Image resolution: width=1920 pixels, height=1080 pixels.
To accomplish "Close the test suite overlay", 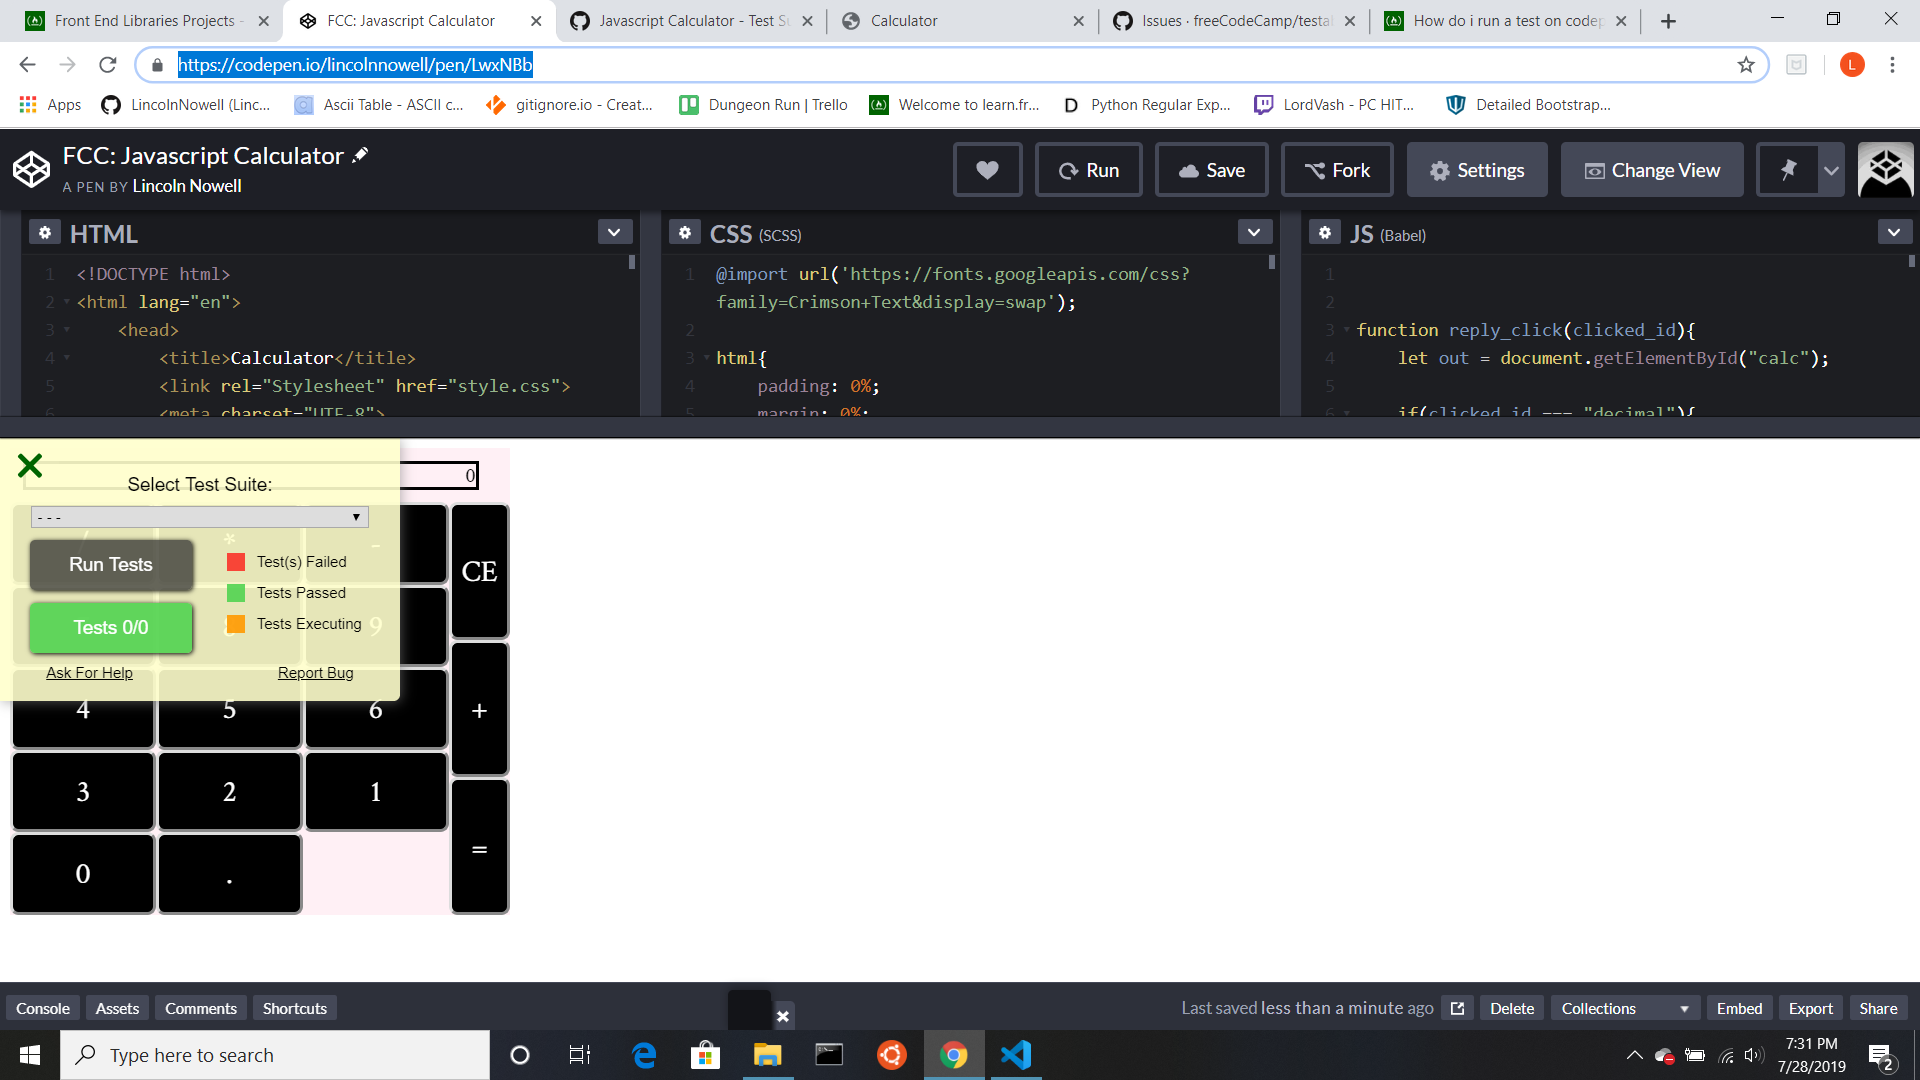I will pos(29,464).
